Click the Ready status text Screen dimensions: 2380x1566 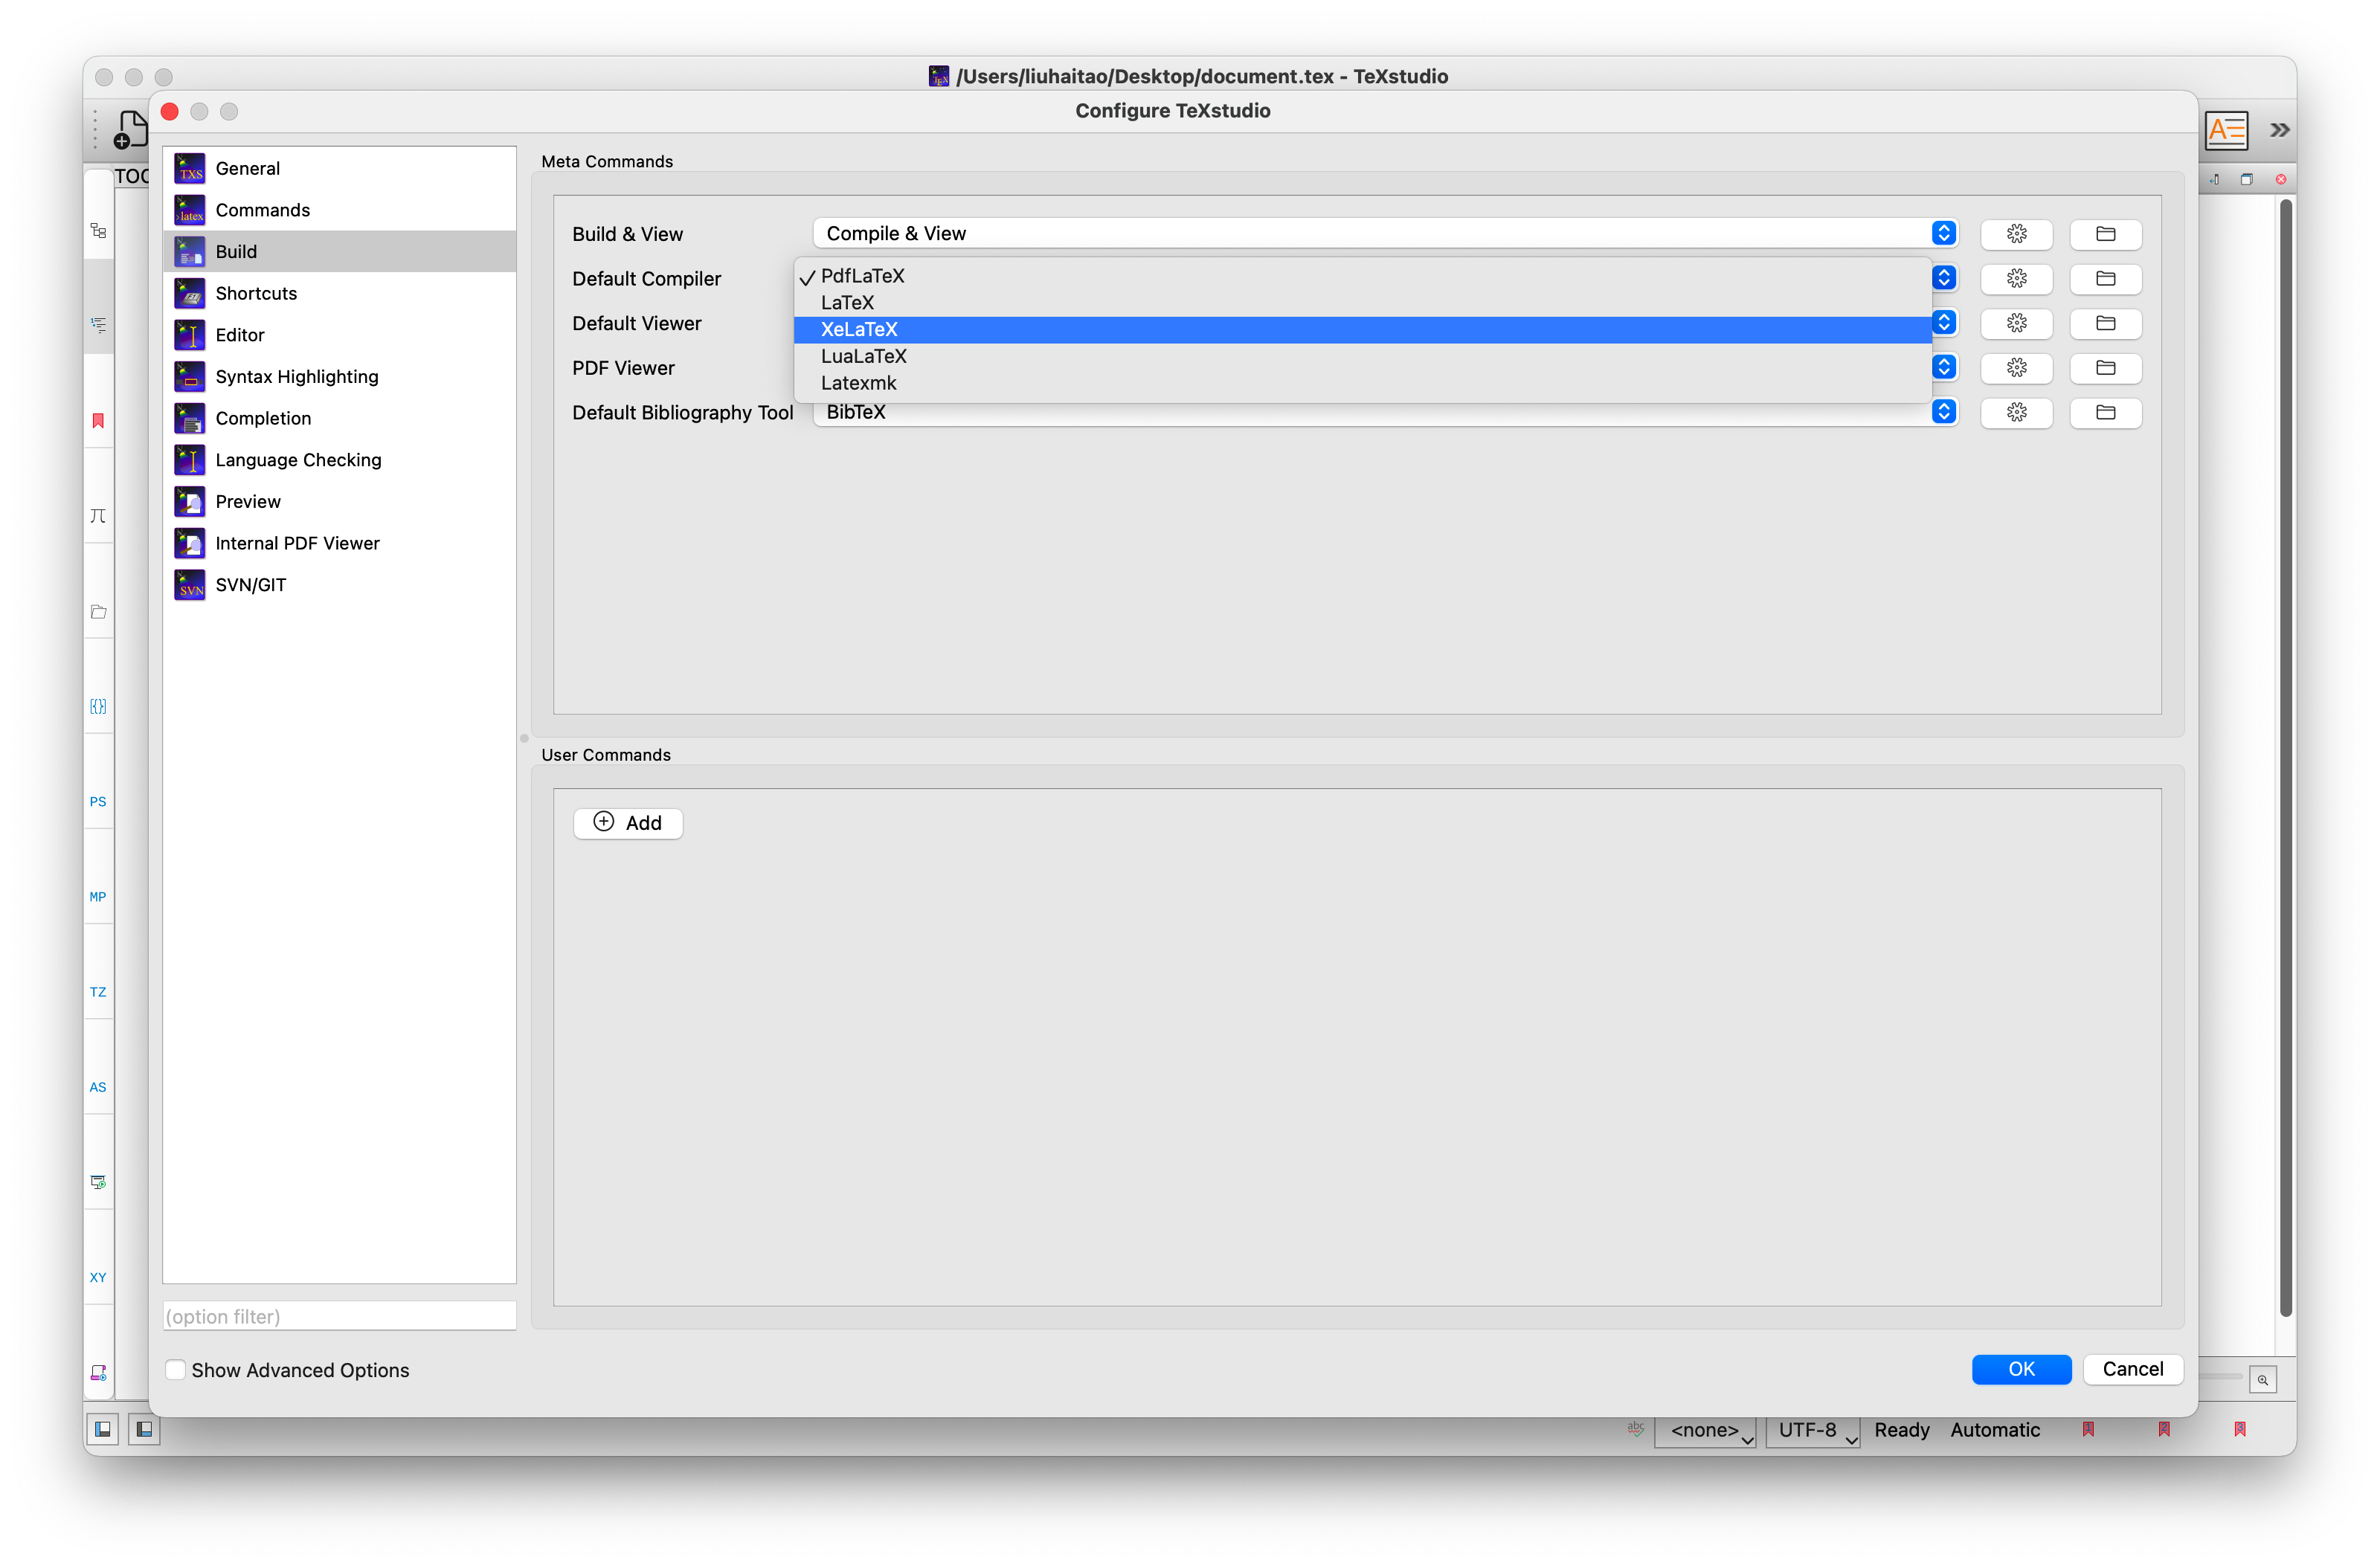[1902, 1431]
